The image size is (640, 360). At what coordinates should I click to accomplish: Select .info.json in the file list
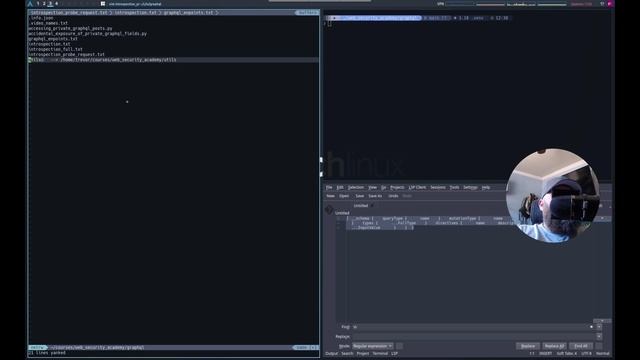[41, 18]
